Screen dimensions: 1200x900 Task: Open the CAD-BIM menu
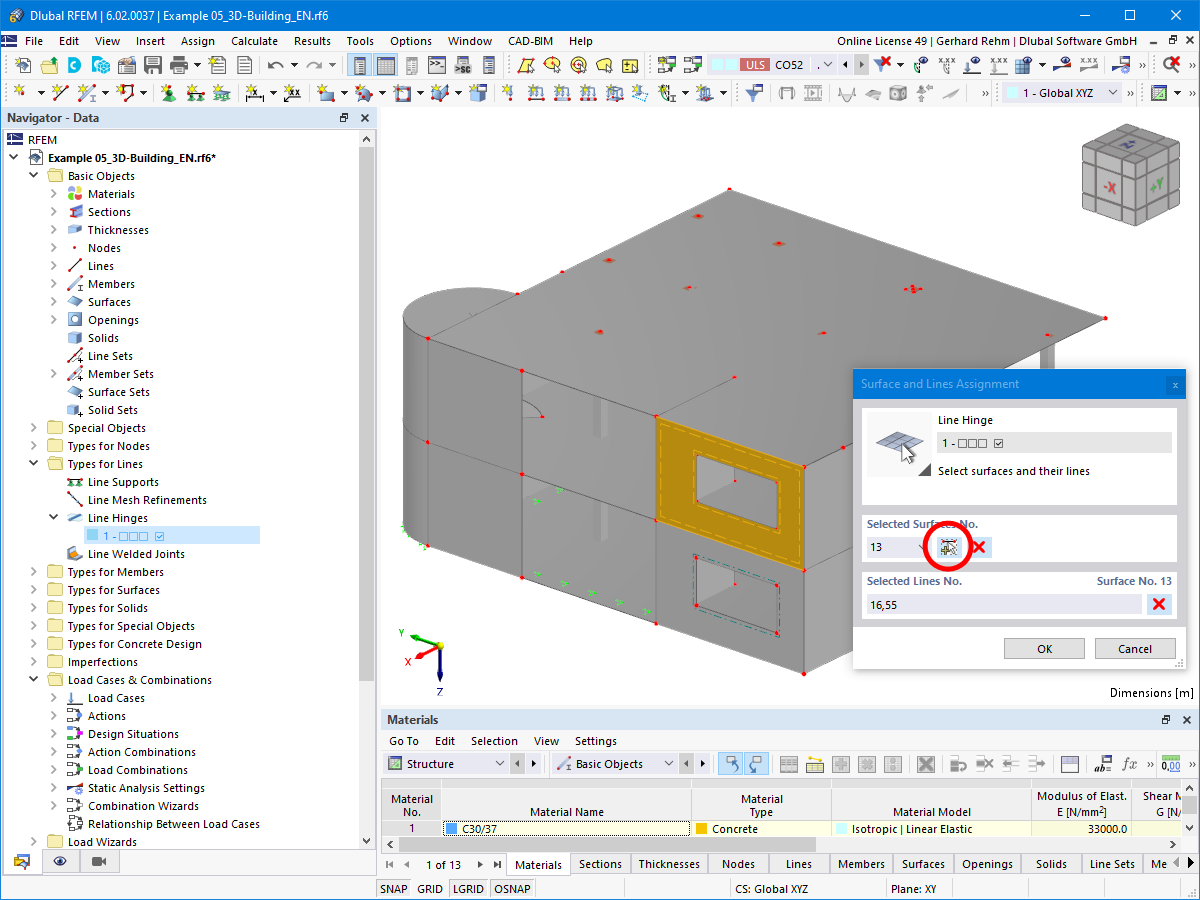click(x=530, y=41)
